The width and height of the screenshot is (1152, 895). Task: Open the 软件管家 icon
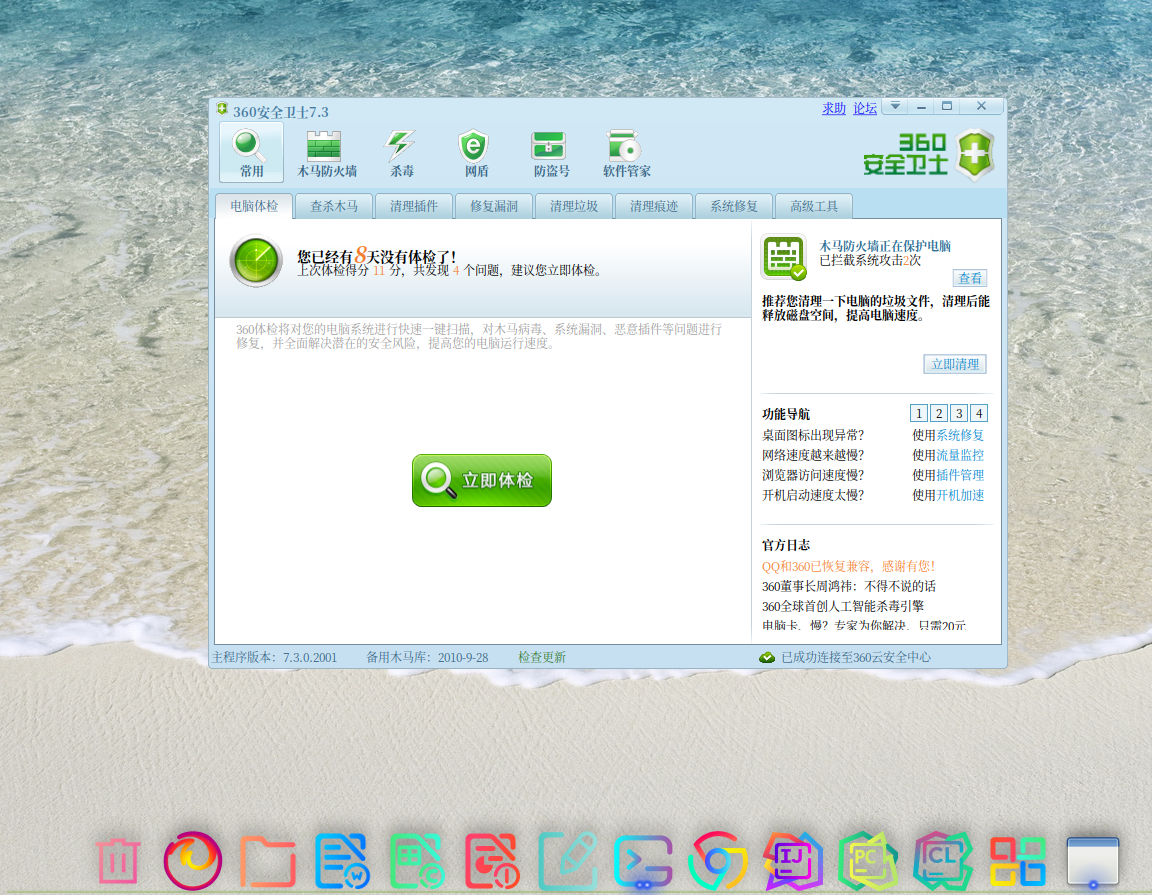pyautogui.click(x=626, y=154)
